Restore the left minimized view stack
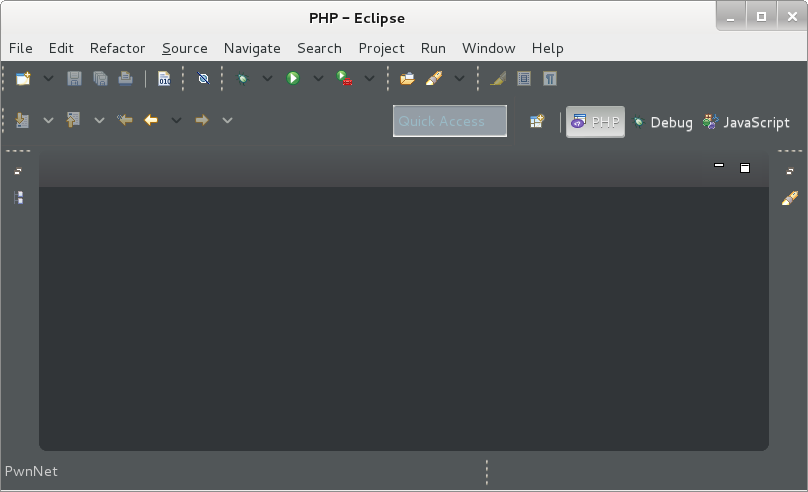808x492 pixels. pos(18,172)
